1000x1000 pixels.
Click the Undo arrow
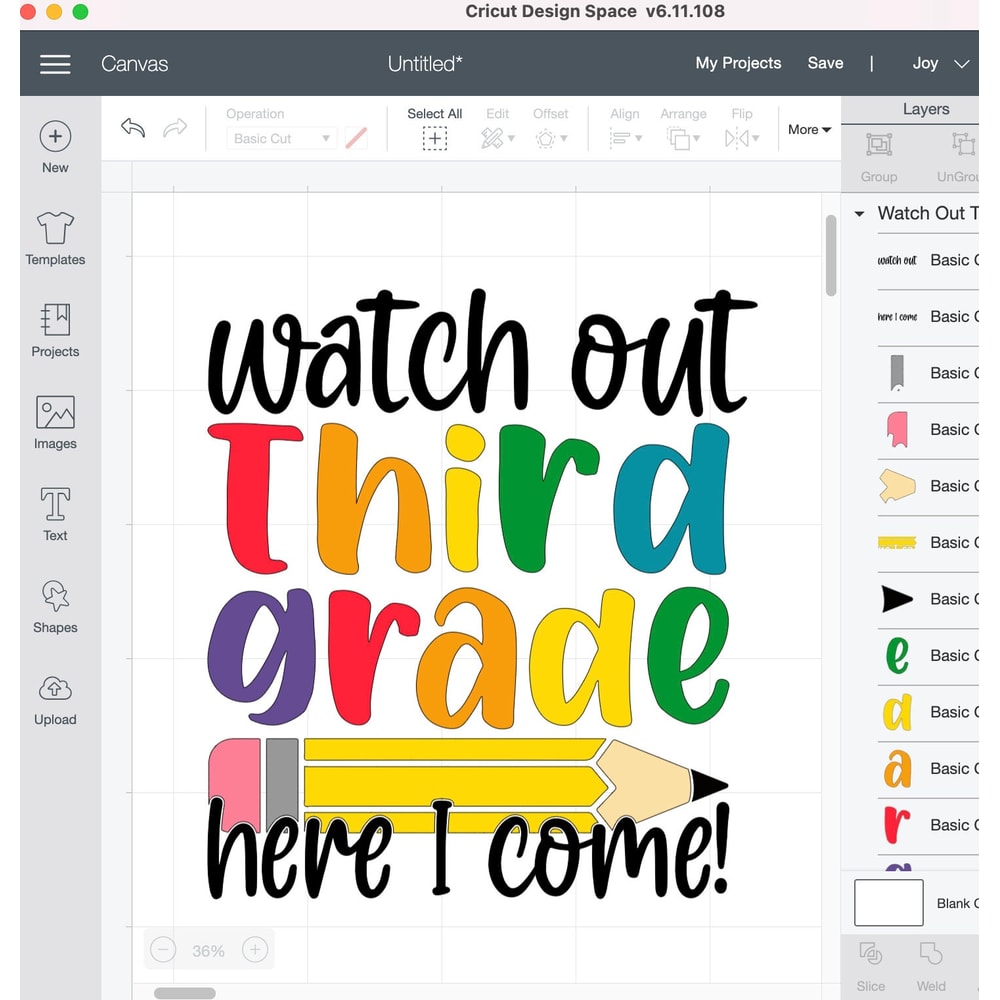point(132,128)
